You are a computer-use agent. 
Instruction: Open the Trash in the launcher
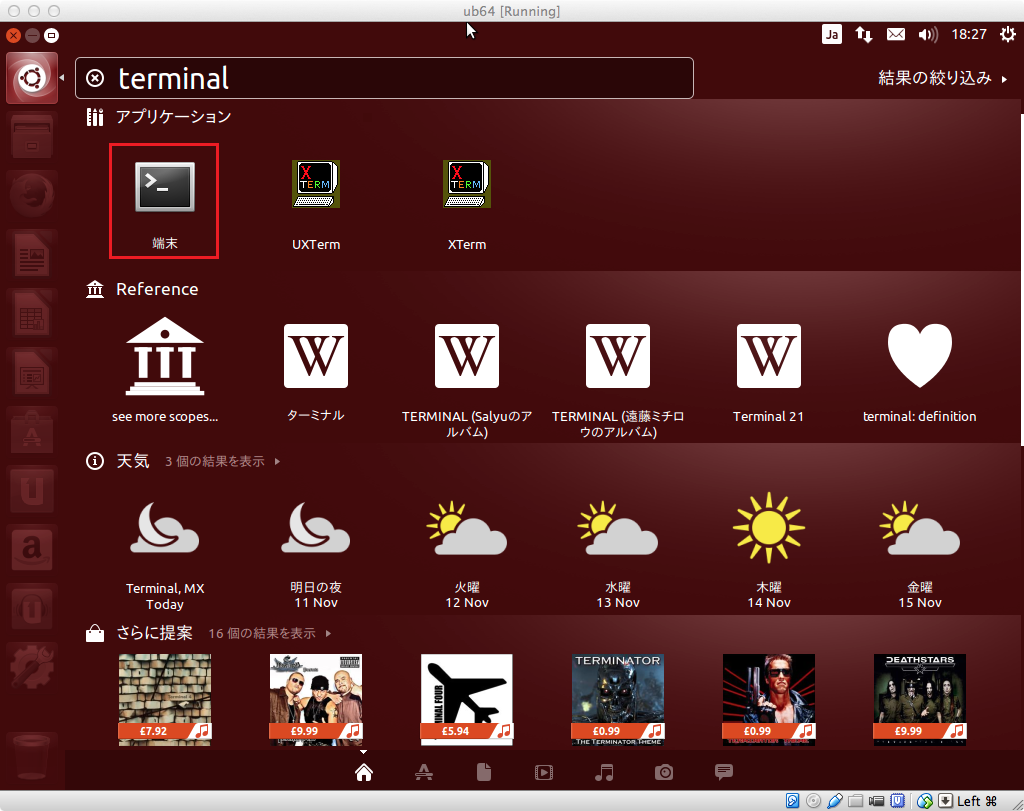tap(32, 757)
